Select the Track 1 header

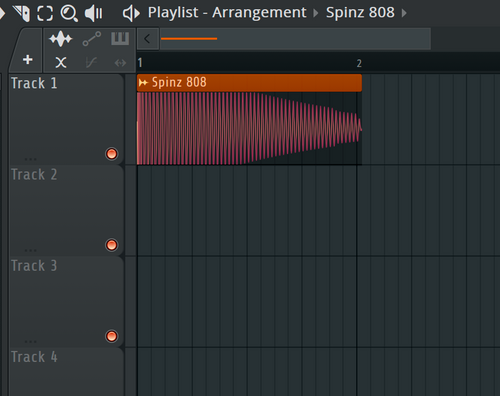67,119
